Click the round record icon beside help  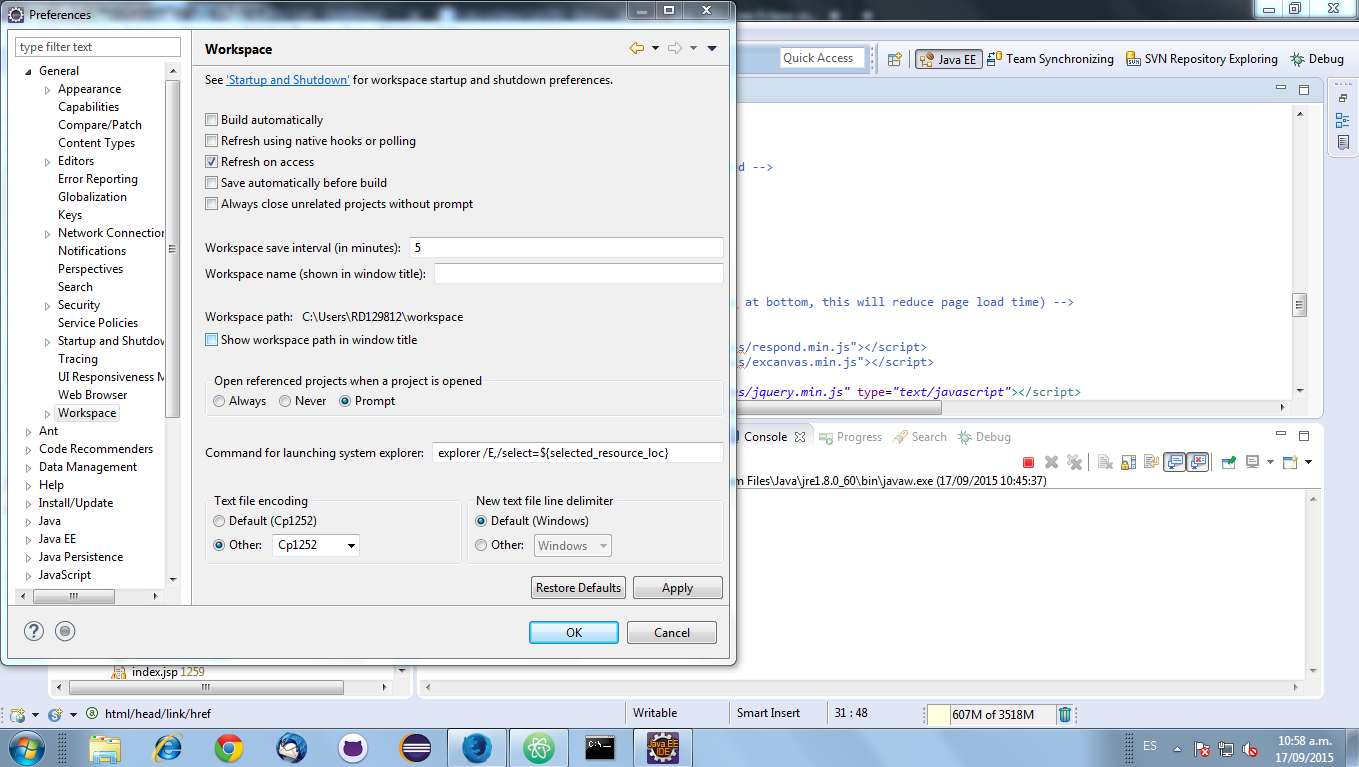point(65,631)
